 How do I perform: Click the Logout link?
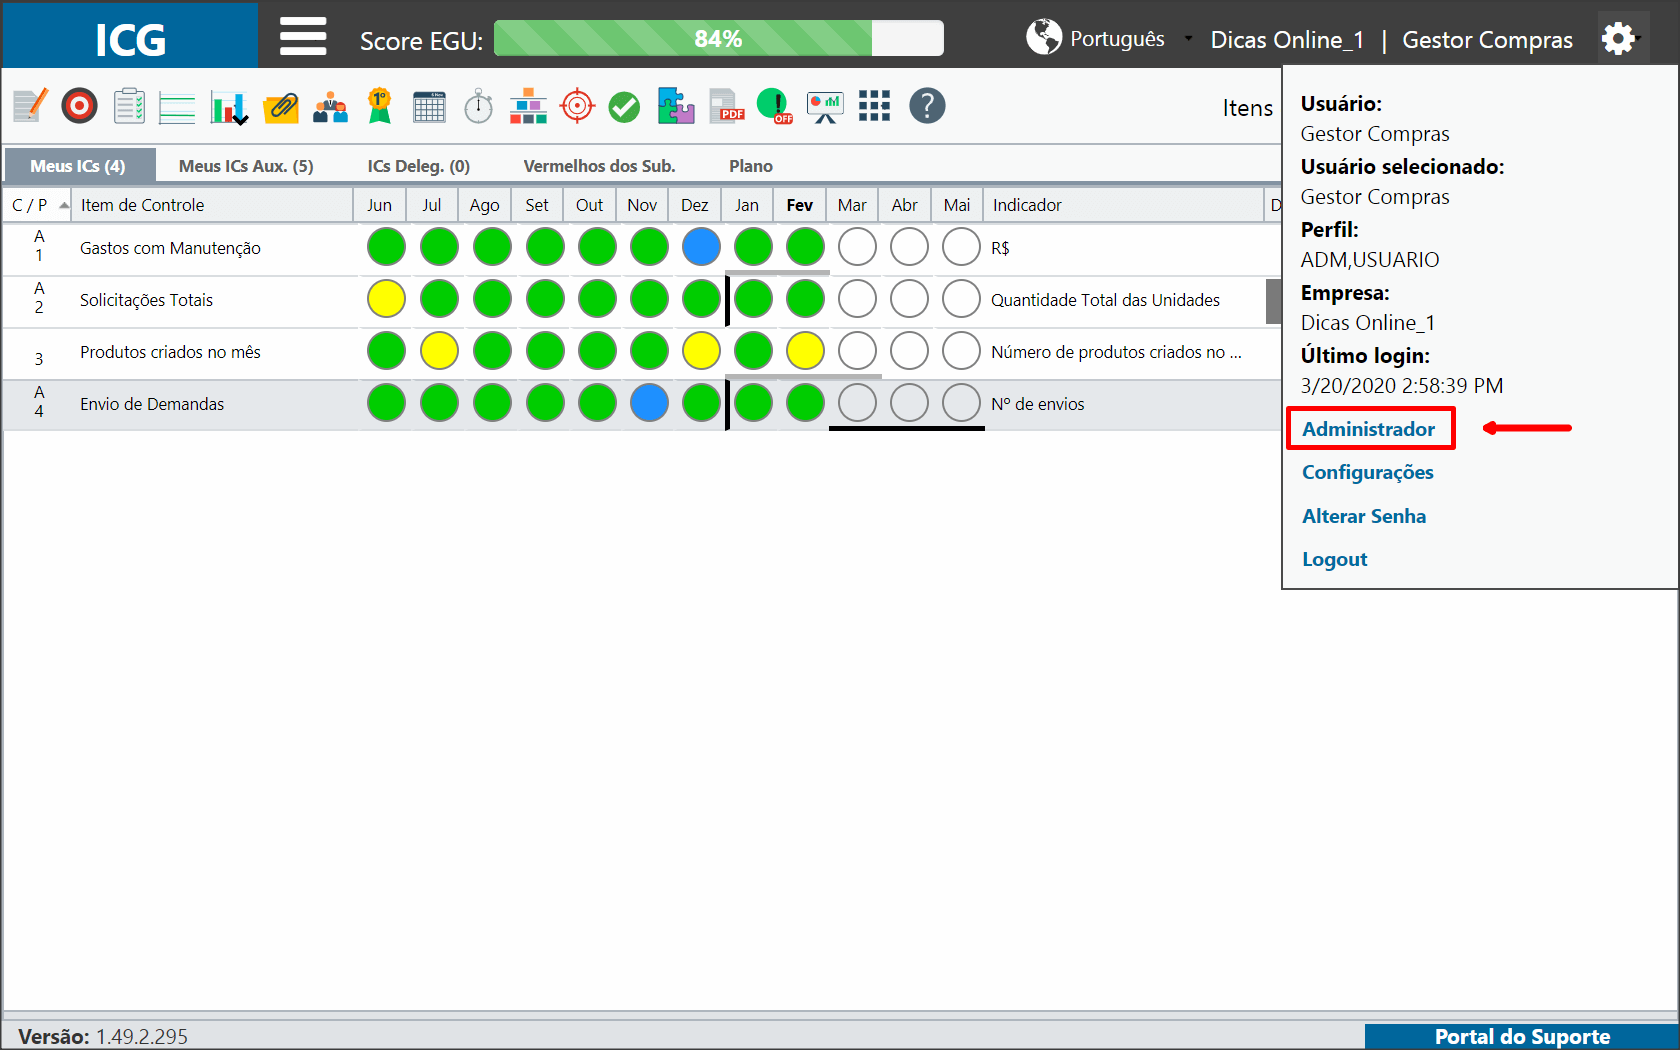click(1334, 559)
